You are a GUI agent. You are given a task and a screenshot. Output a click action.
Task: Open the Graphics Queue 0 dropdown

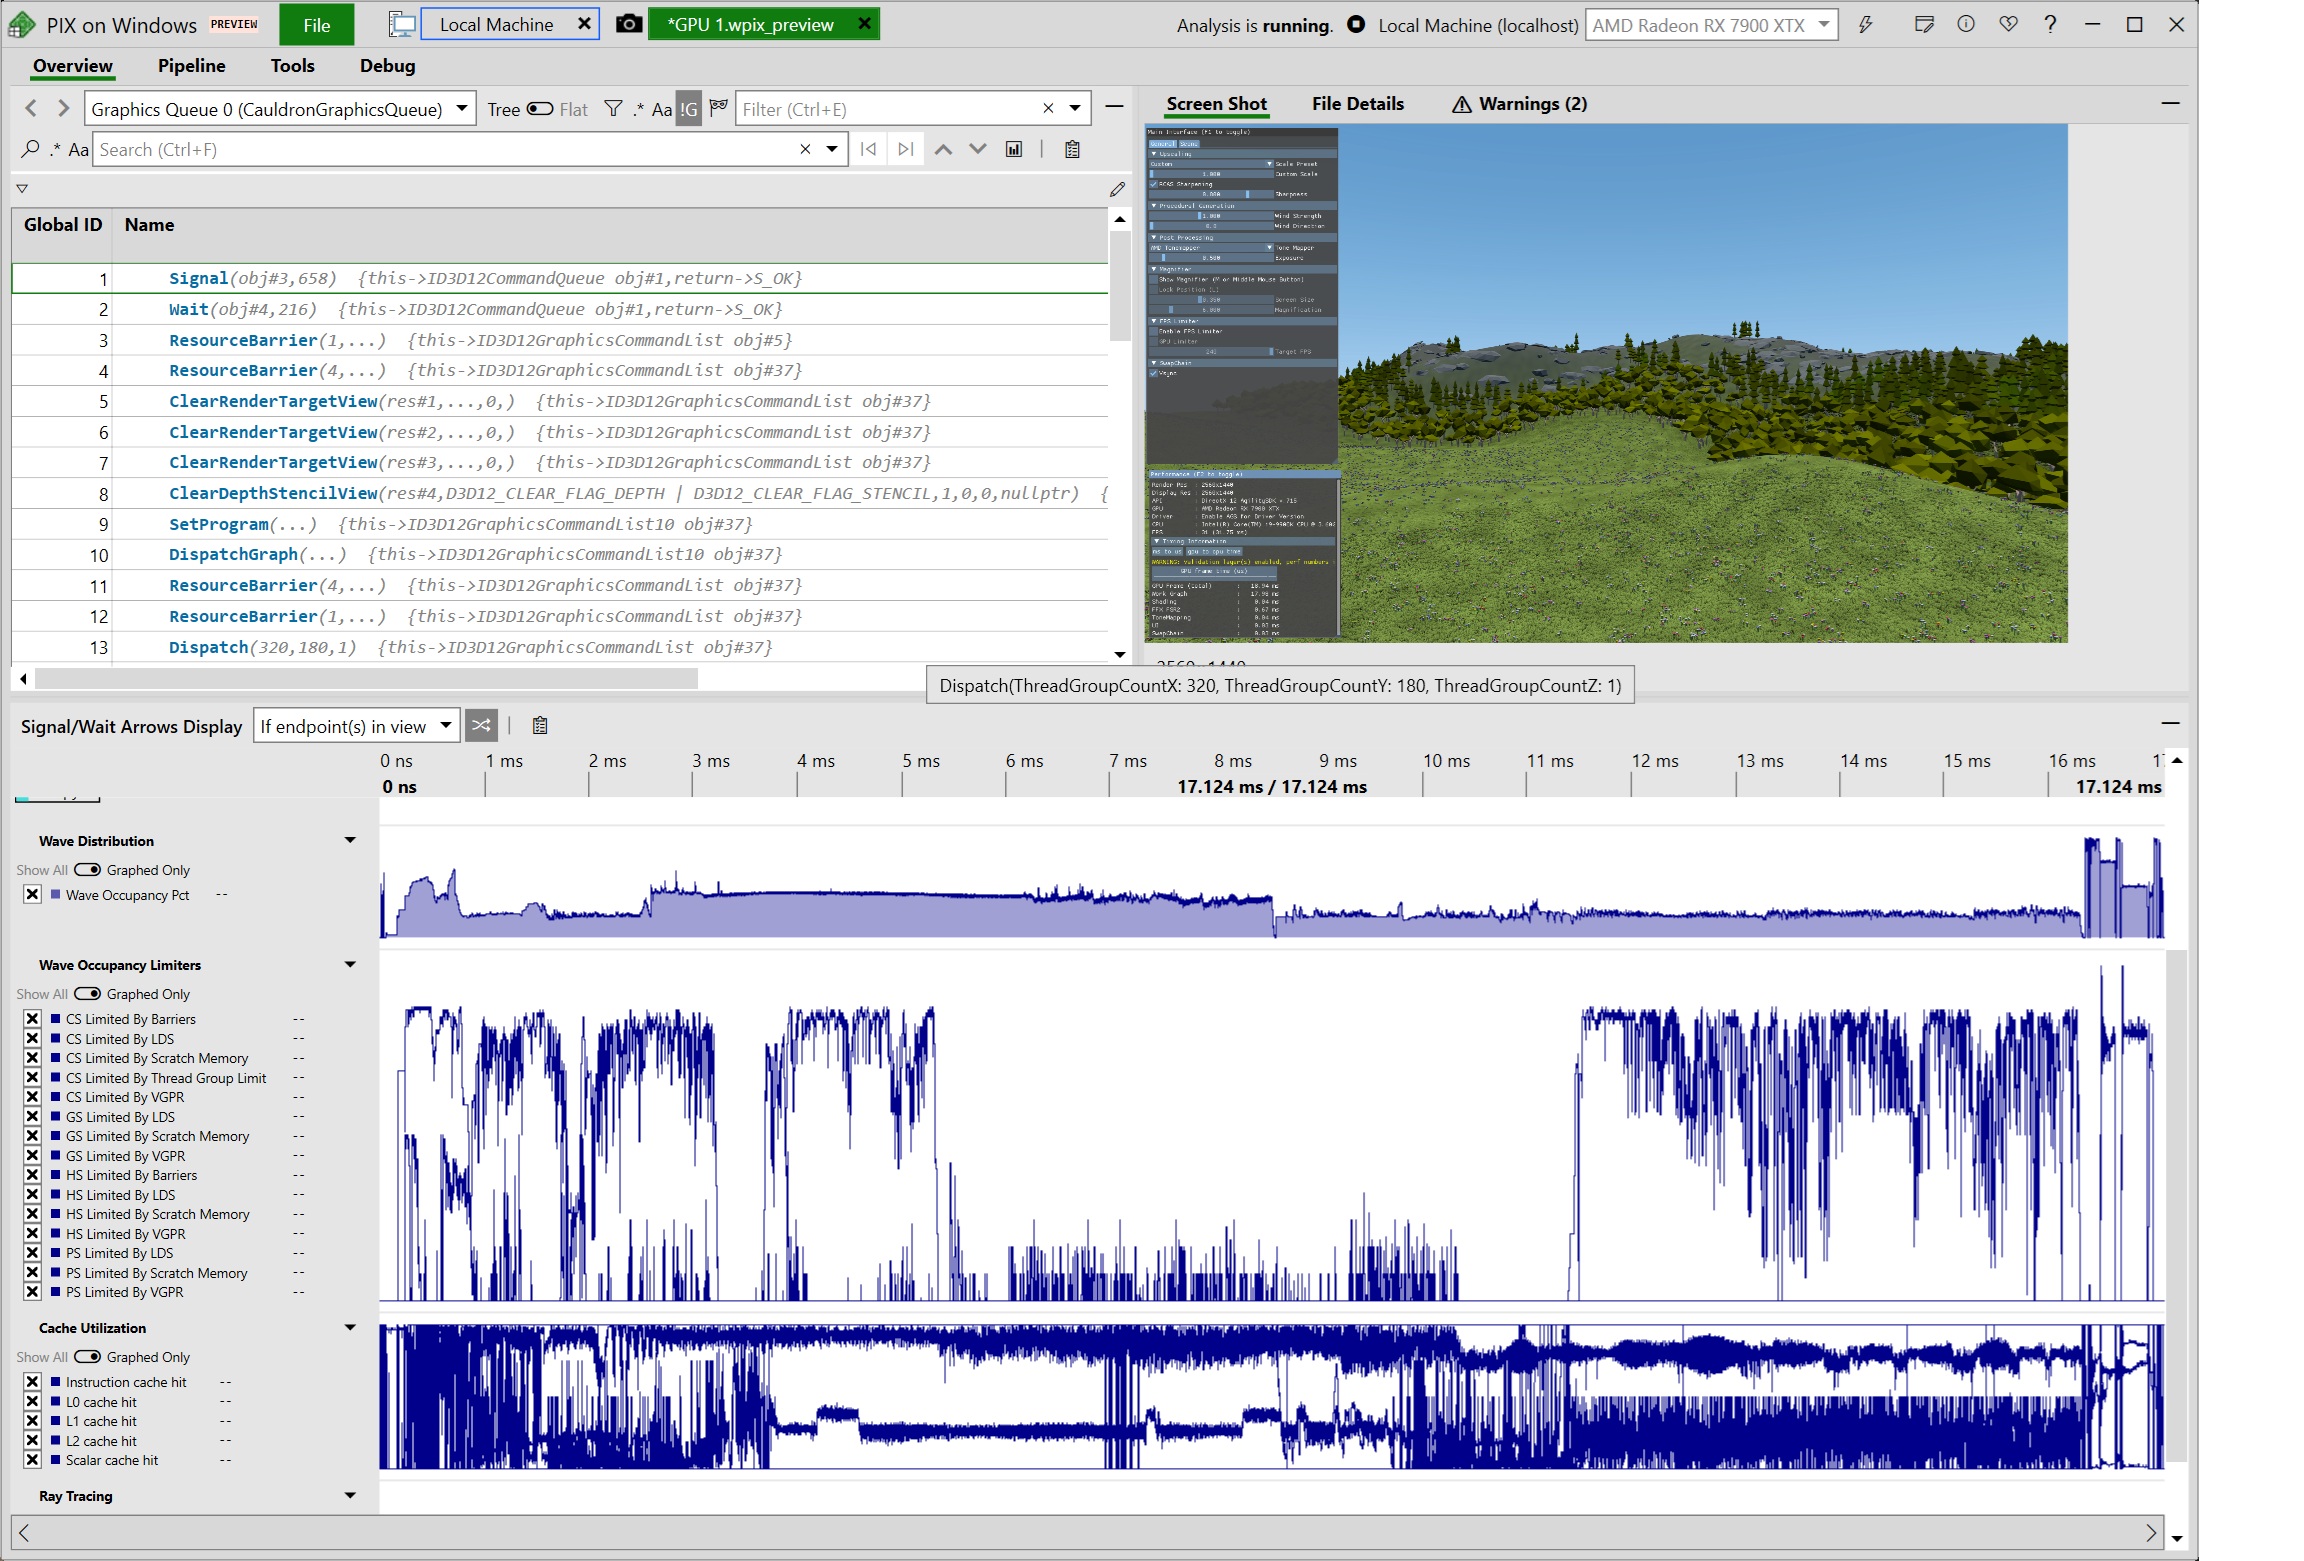(x=462, y=108)
